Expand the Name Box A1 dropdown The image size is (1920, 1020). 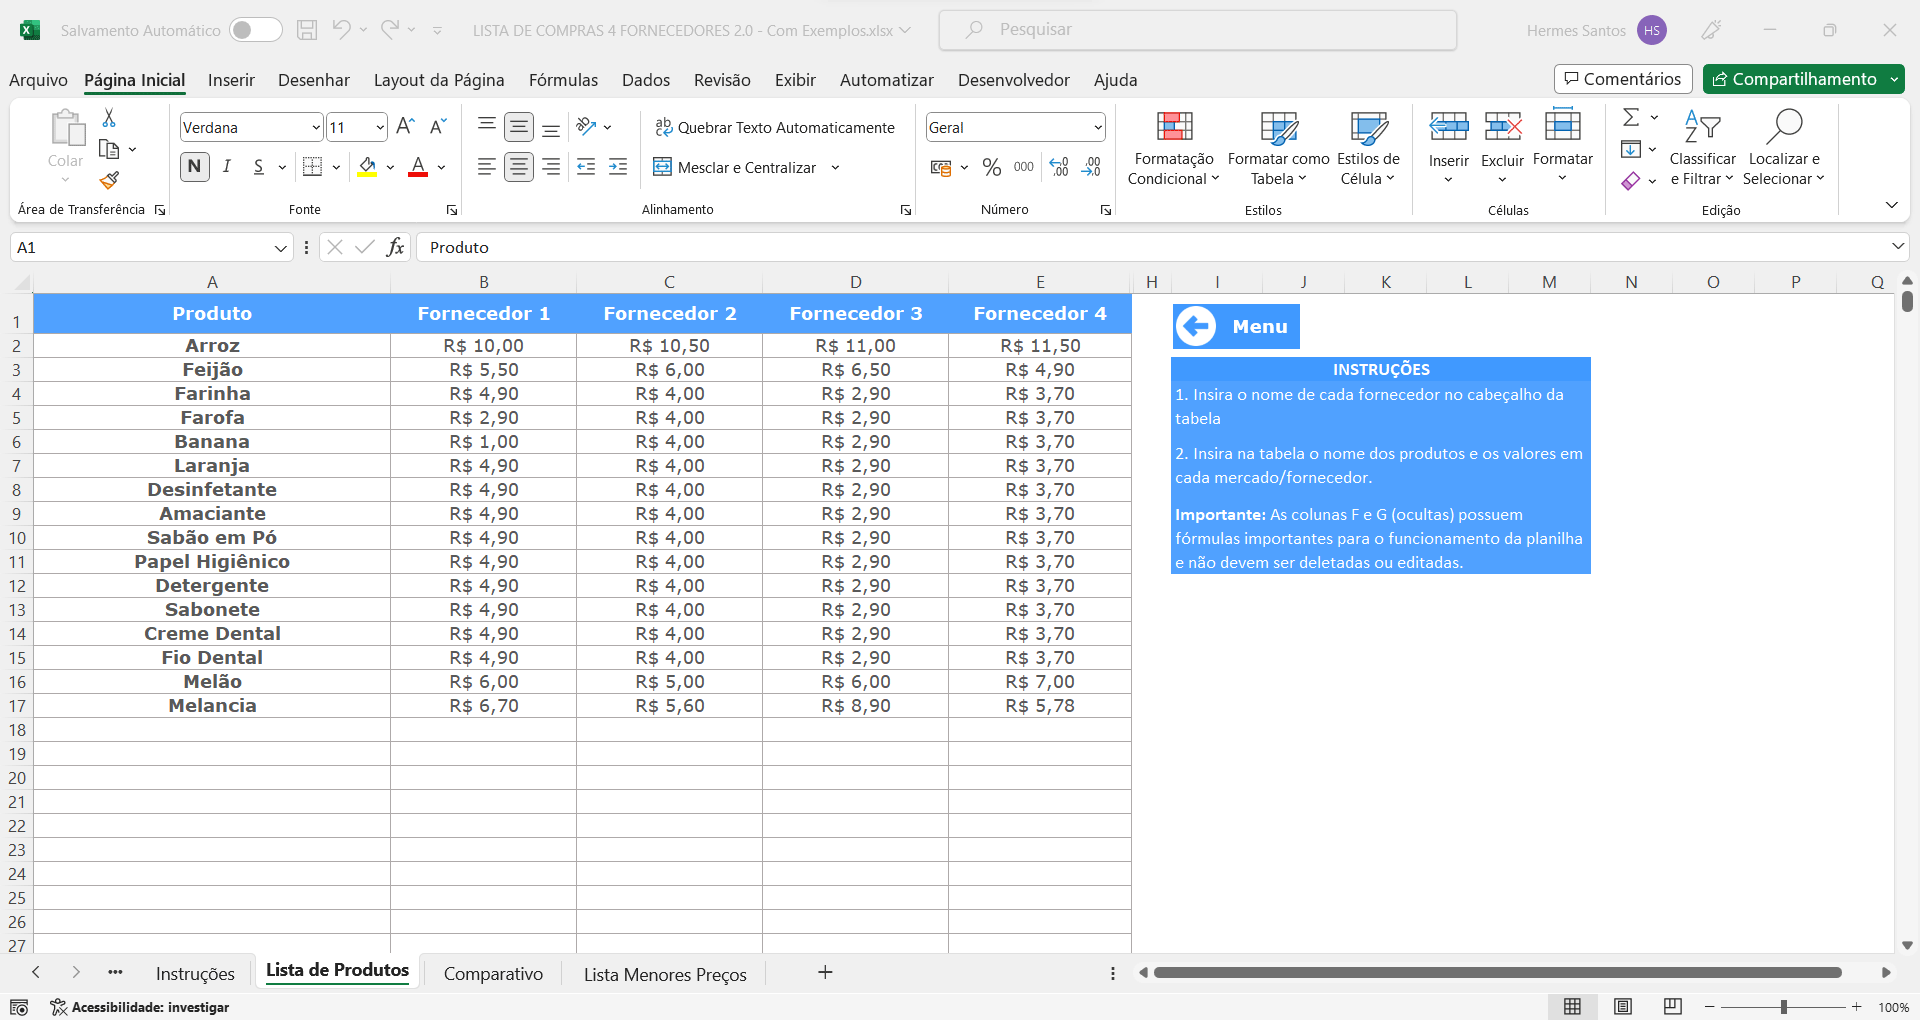pos(281,247)
